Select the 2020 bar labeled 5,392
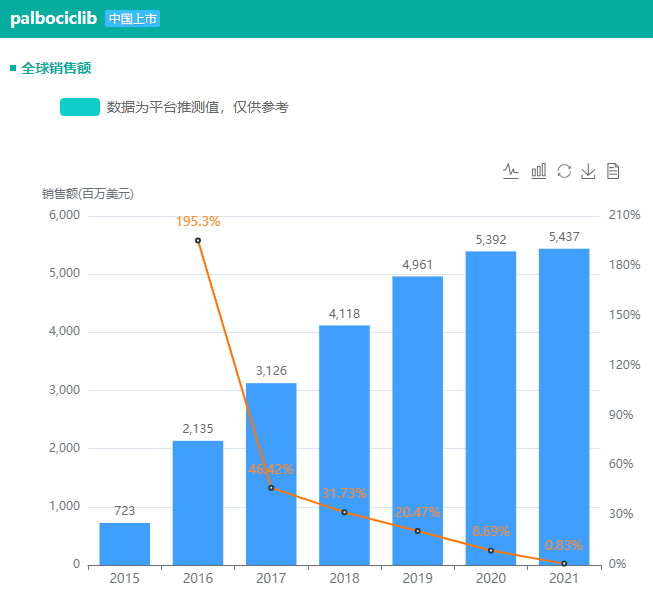This screenshot has width=653, height=604. (x=490, y=407)
